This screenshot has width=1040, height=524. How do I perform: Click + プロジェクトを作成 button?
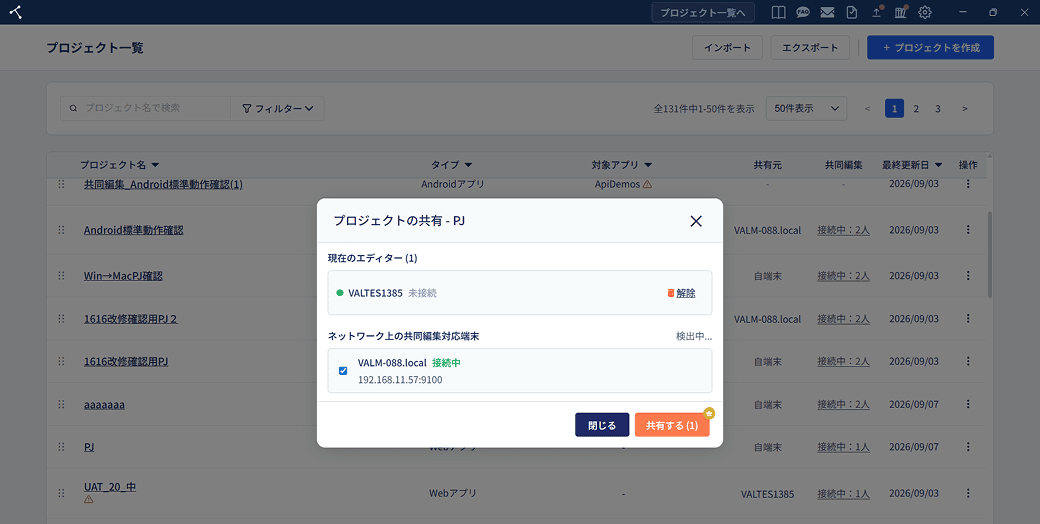[930, 48]
